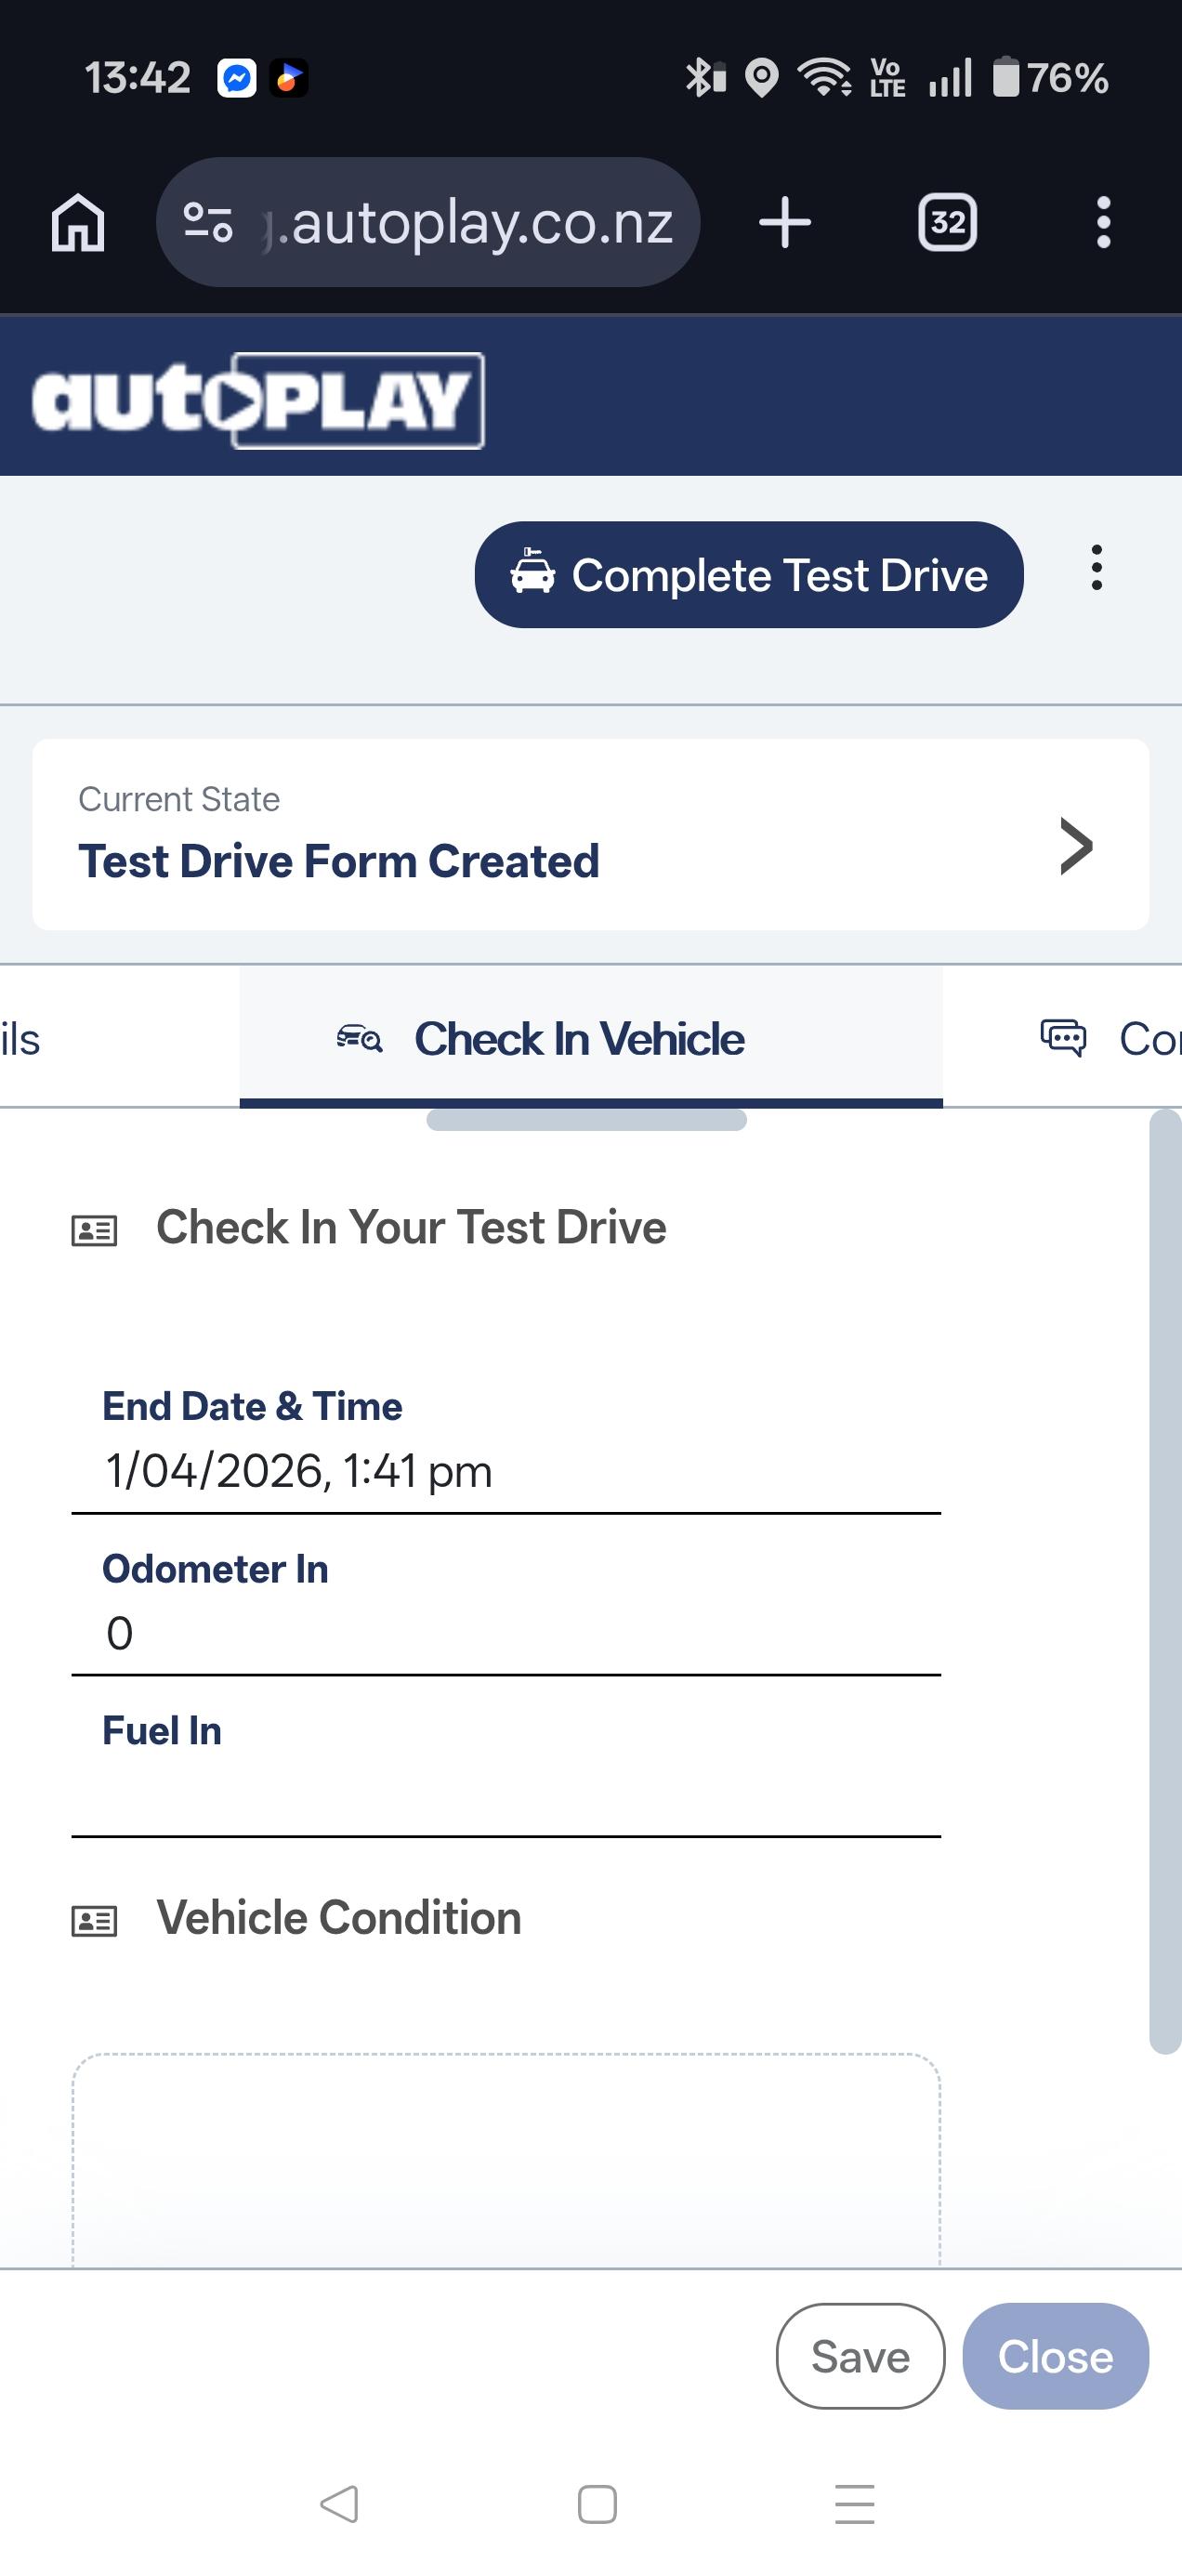The image size is (1182, 2576).
Task: Open a new browser tab
Action: click(785, 222)
